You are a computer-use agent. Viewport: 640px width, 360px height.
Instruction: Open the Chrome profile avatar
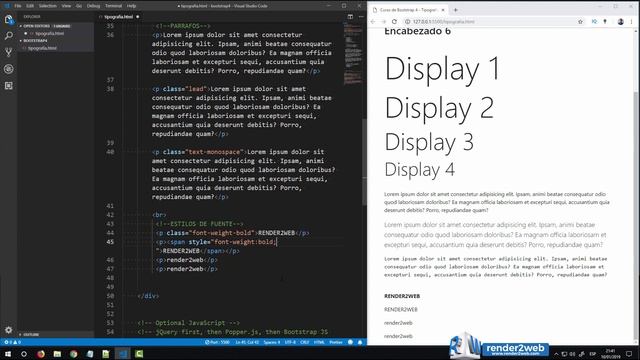[x=620, y=22]
